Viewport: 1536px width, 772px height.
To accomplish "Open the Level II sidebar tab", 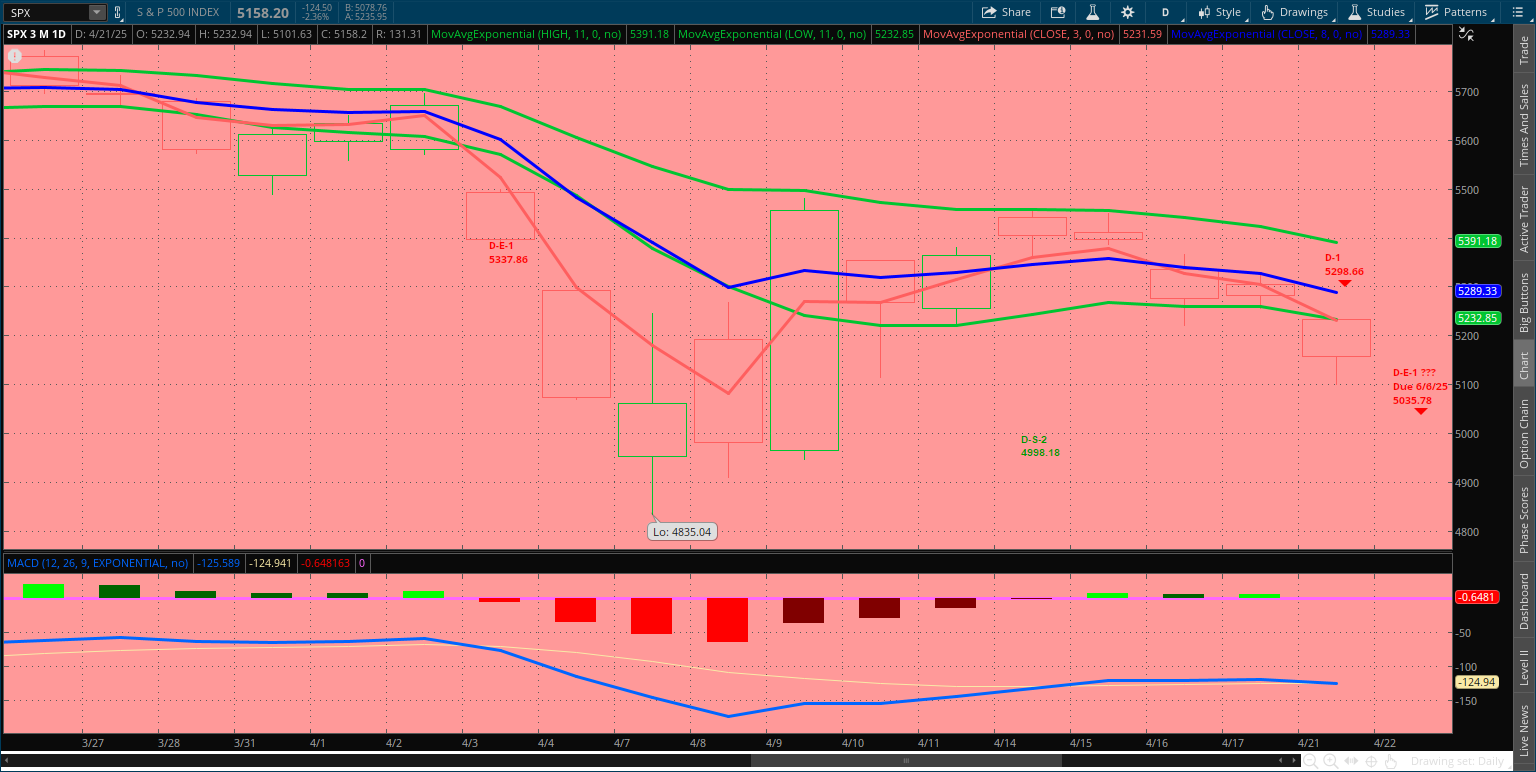I will tap(1524, 668).
